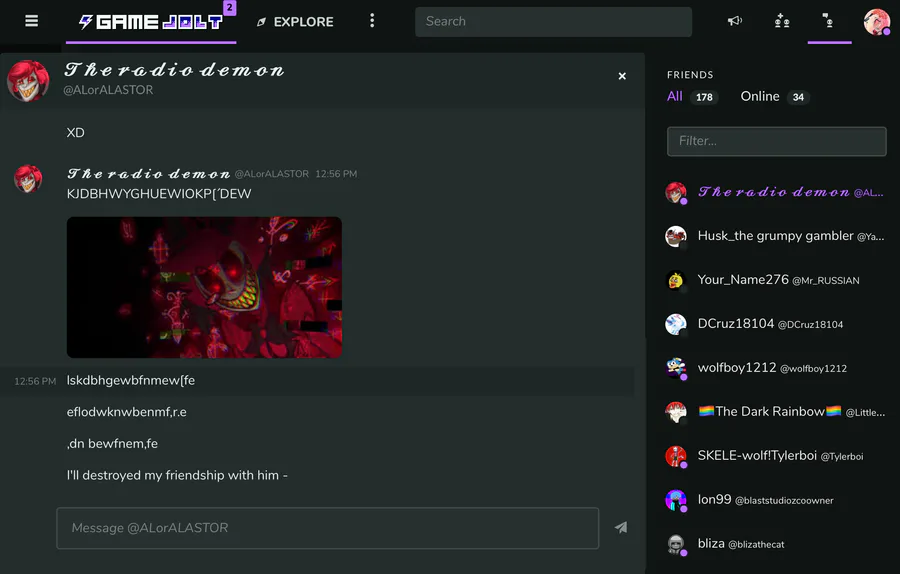Open chat with SKELE-wolf!Tylerboi
900x574 pixels.
coord(775,456)
